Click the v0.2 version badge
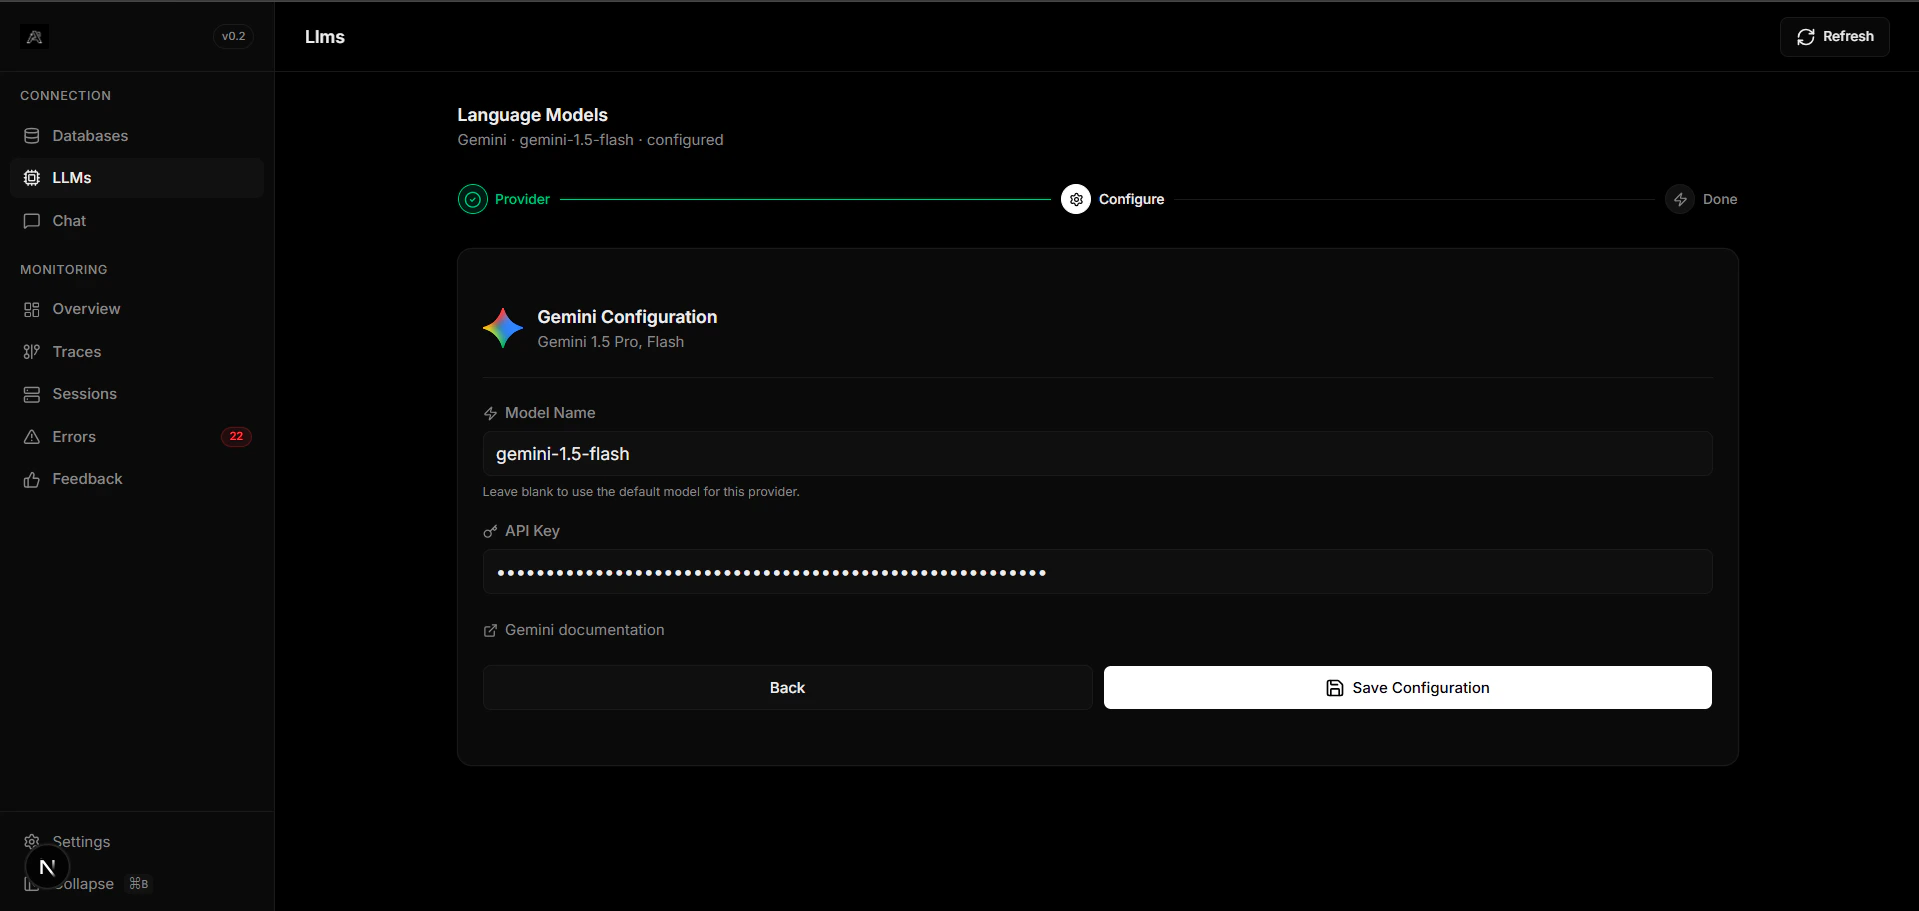Screen dimensions: 1919x911 [233, 36]
